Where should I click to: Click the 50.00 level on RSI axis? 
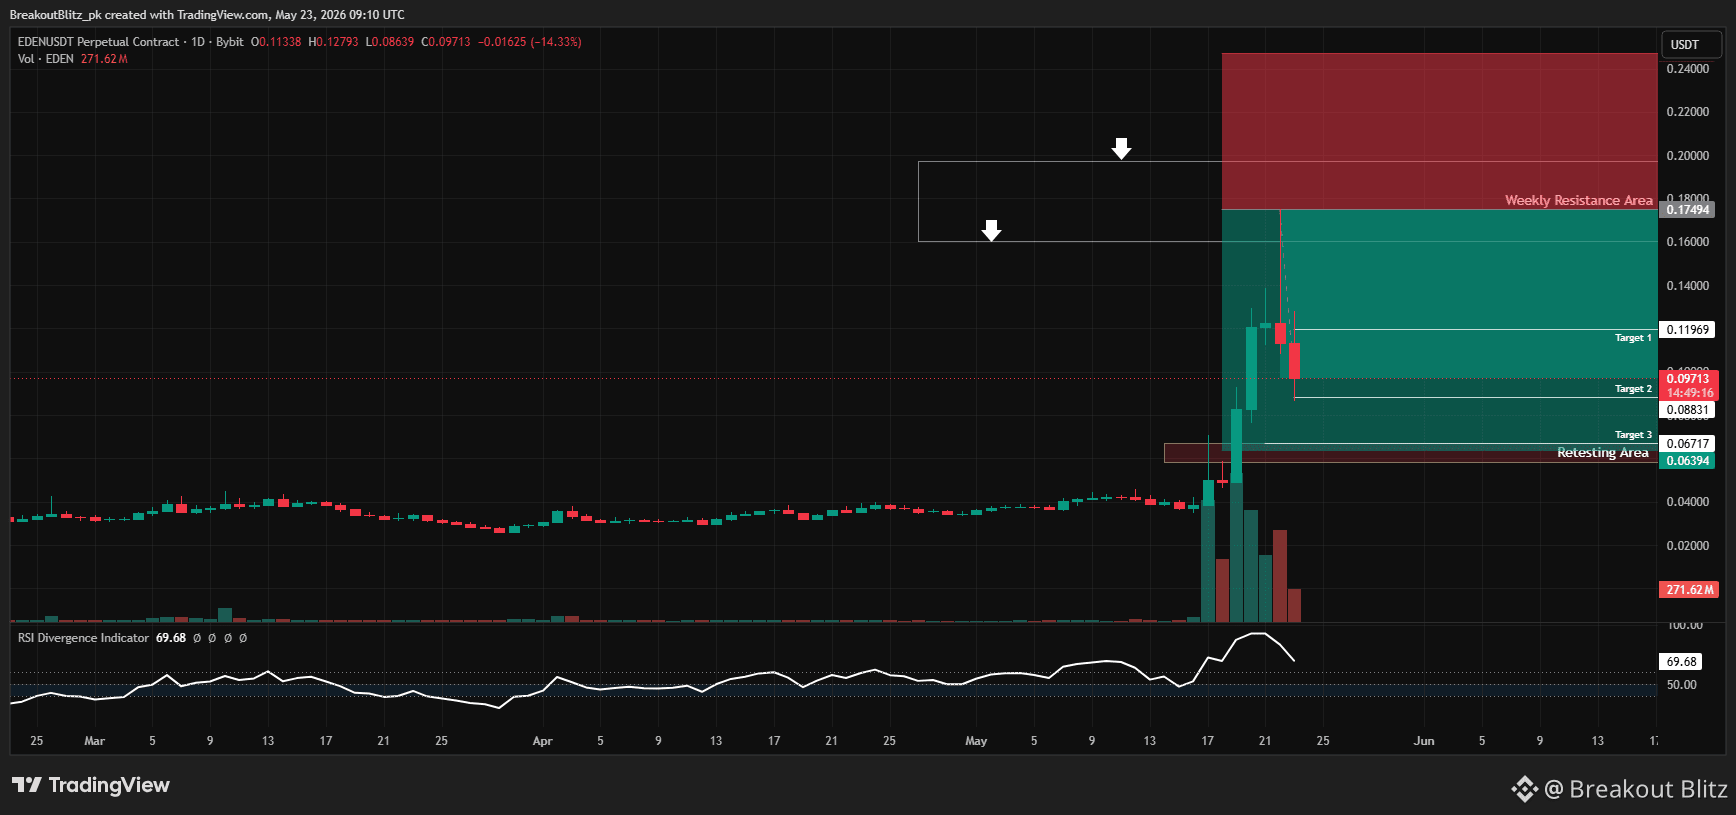pyautogui.click(x=1682, y=685)
